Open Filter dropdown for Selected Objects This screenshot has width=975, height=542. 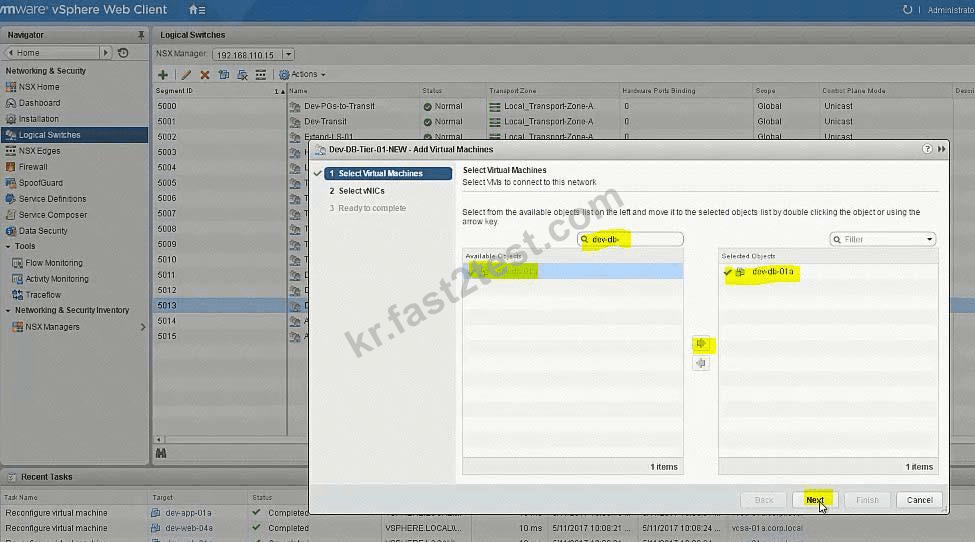click(930, 240)
